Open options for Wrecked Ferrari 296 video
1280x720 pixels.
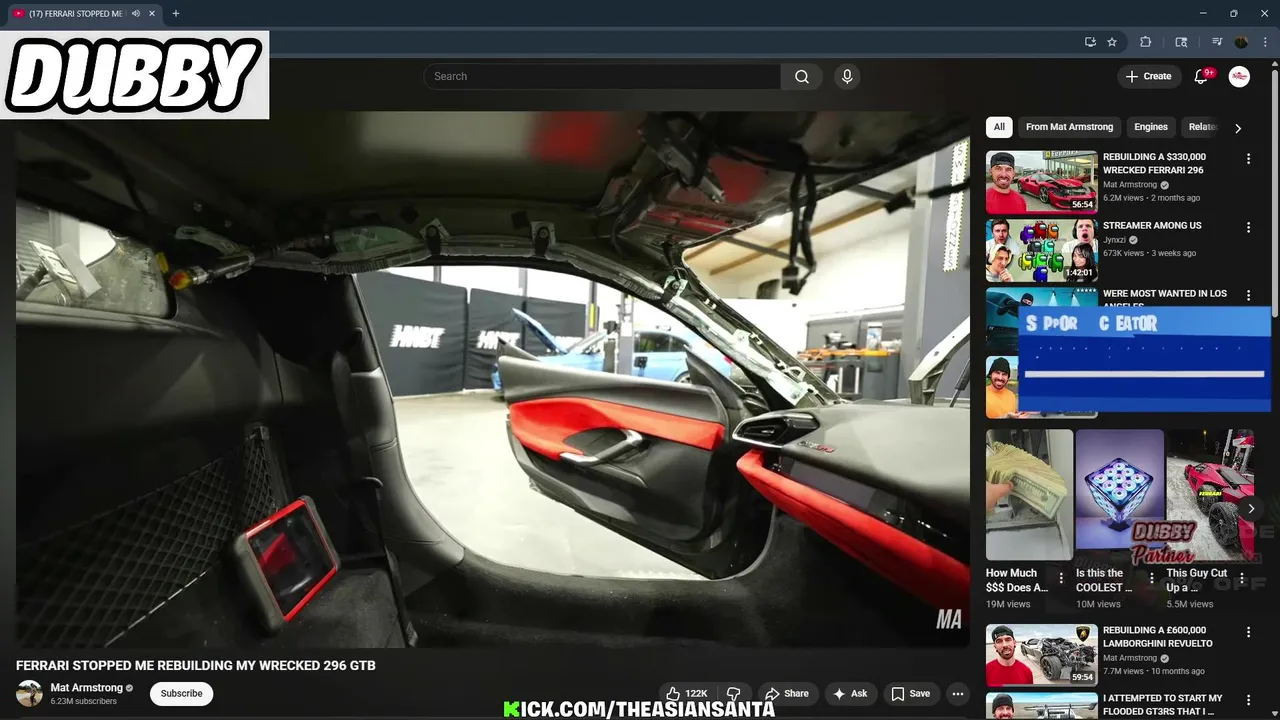point(1248,159)
